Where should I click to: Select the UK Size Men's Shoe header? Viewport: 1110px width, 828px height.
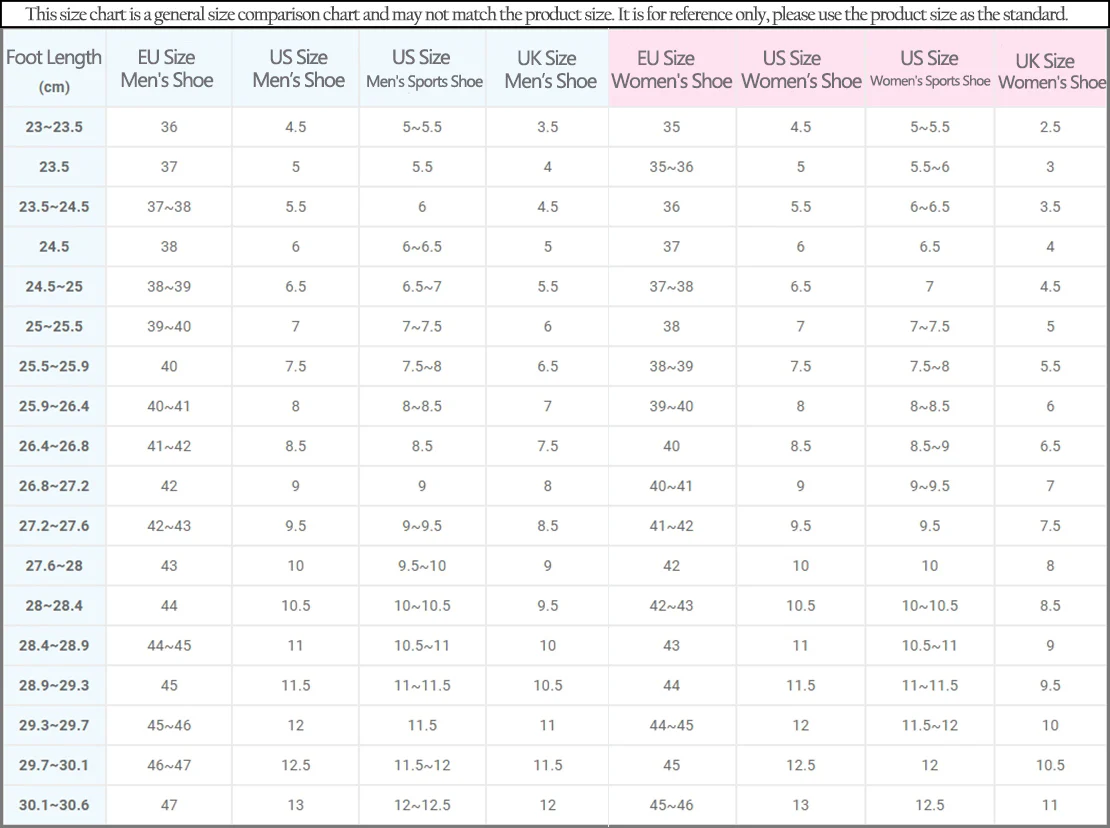click(548, 69)
